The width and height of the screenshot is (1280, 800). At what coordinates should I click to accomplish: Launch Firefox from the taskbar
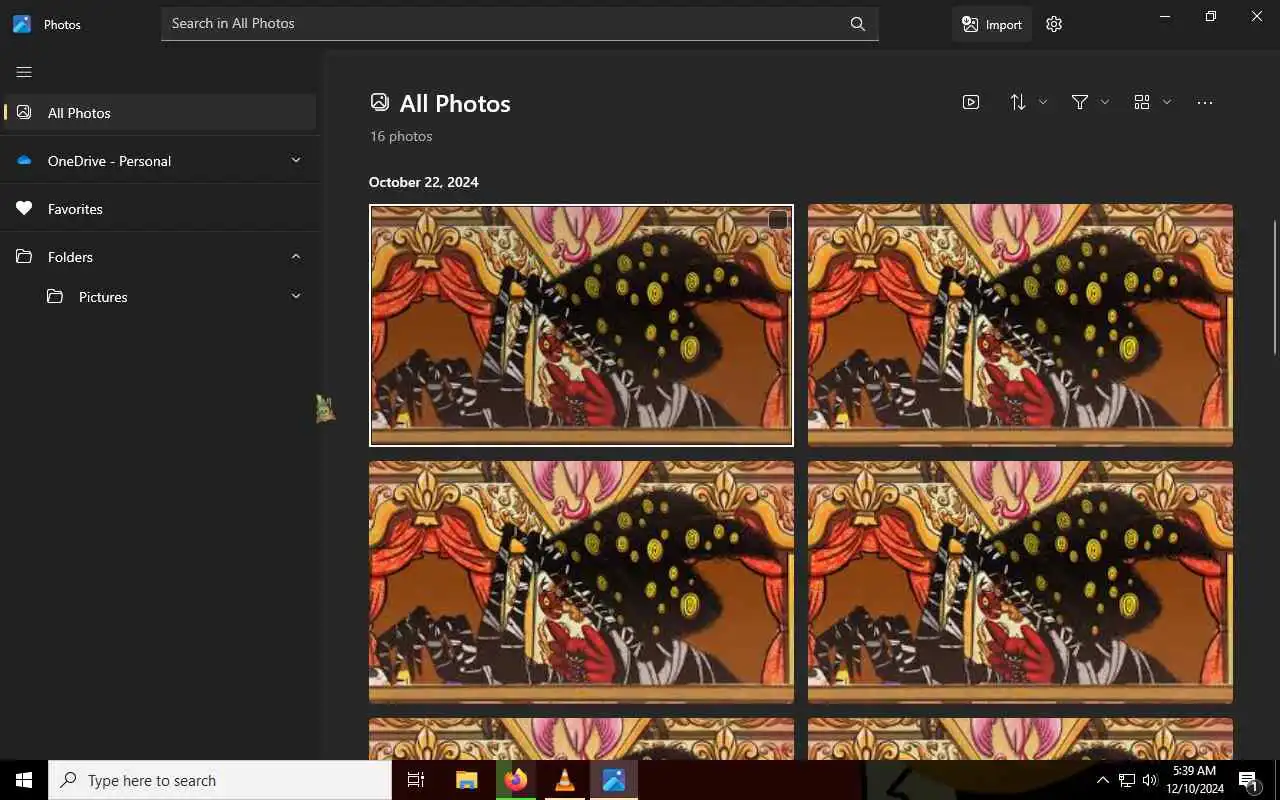point(516,781)
